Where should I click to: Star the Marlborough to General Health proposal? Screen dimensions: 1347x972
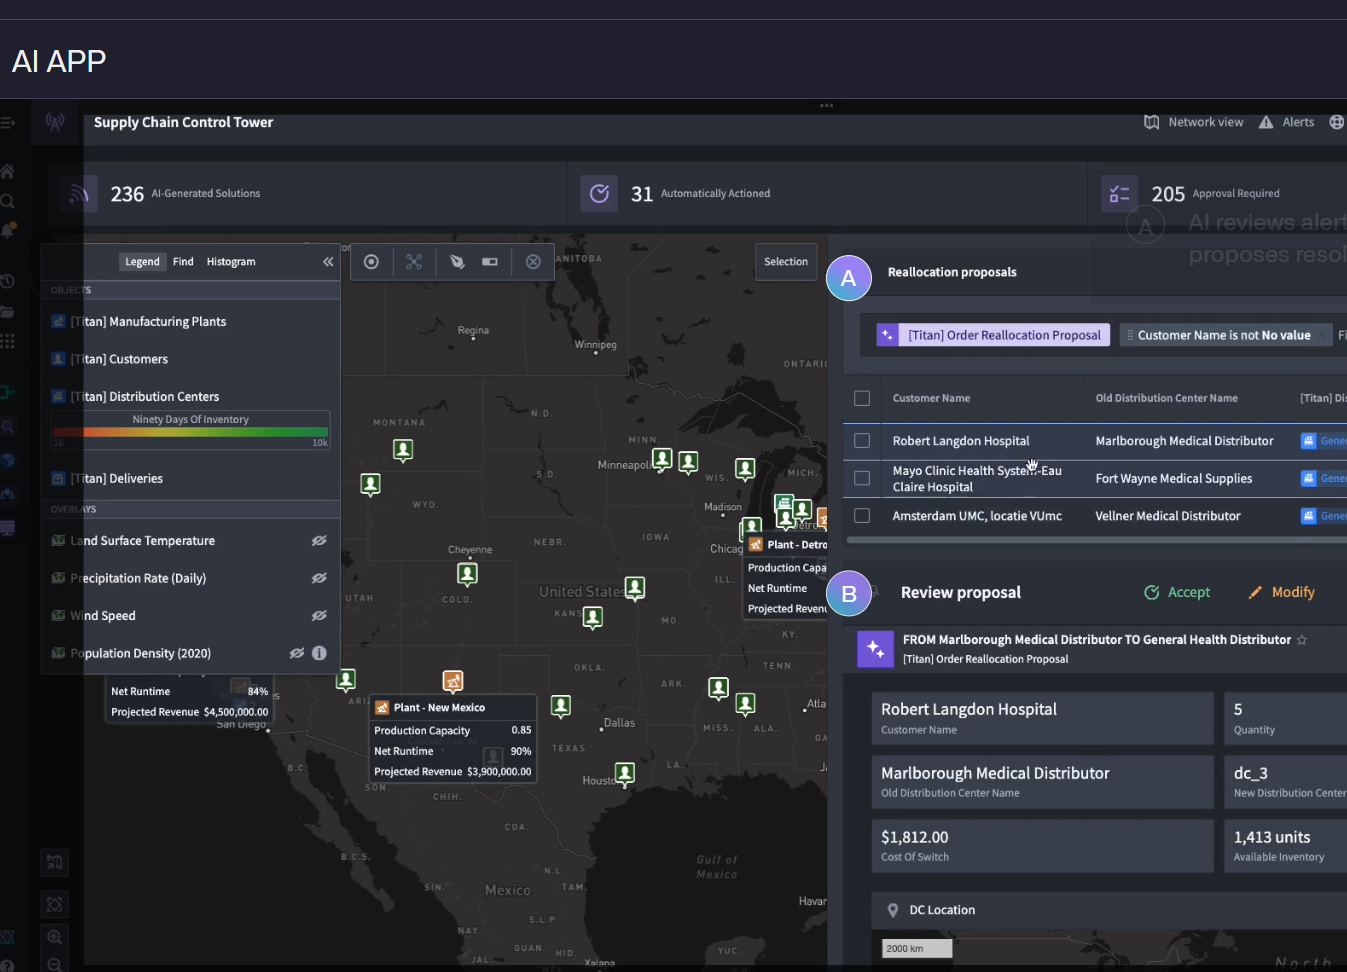point(1302,640)
